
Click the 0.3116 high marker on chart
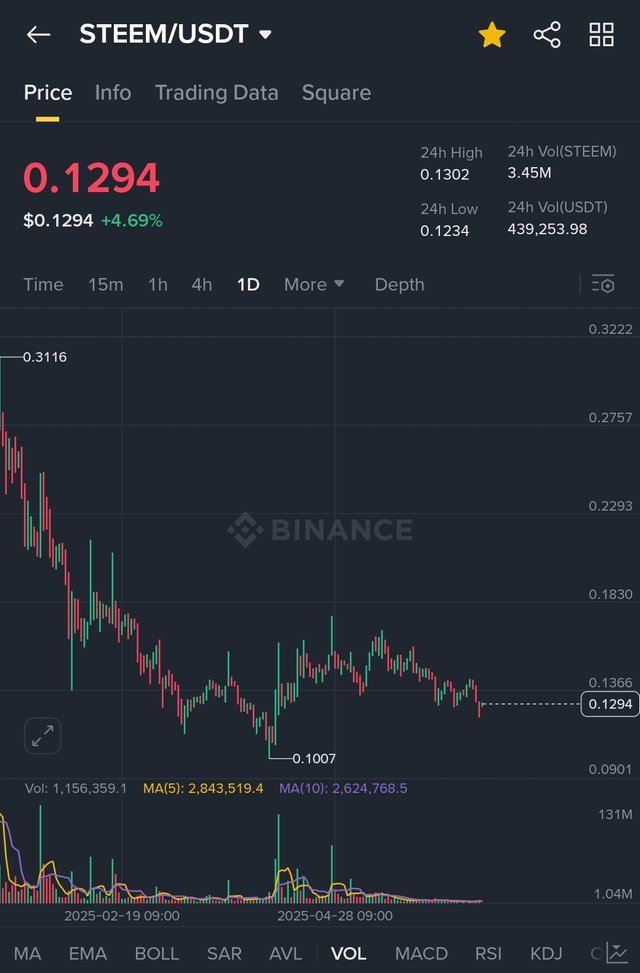point(45,357)
